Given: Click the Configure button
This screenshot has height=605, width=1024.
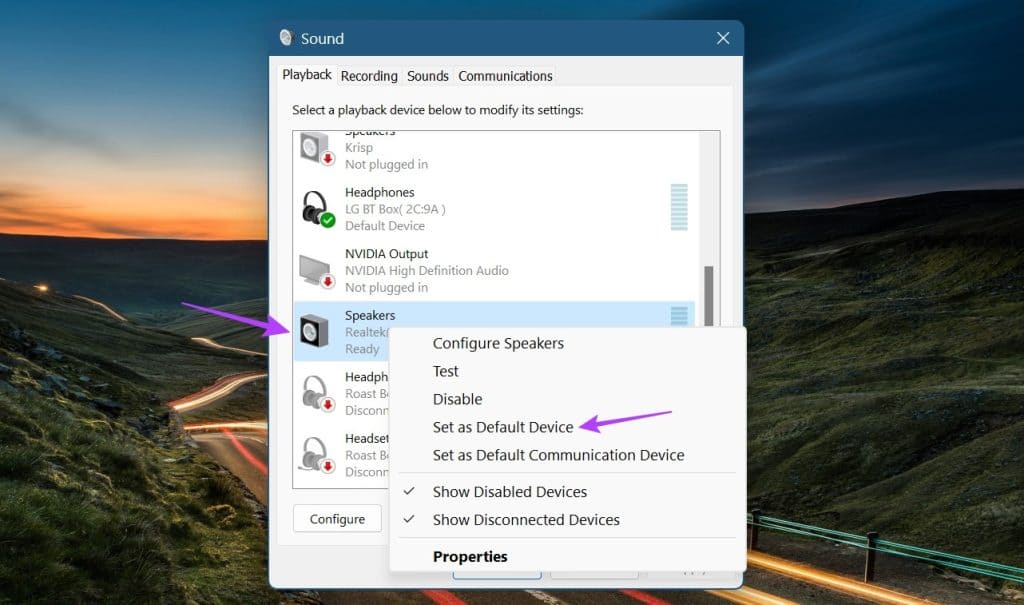Looking at the screenshot, I should (337, 519).
